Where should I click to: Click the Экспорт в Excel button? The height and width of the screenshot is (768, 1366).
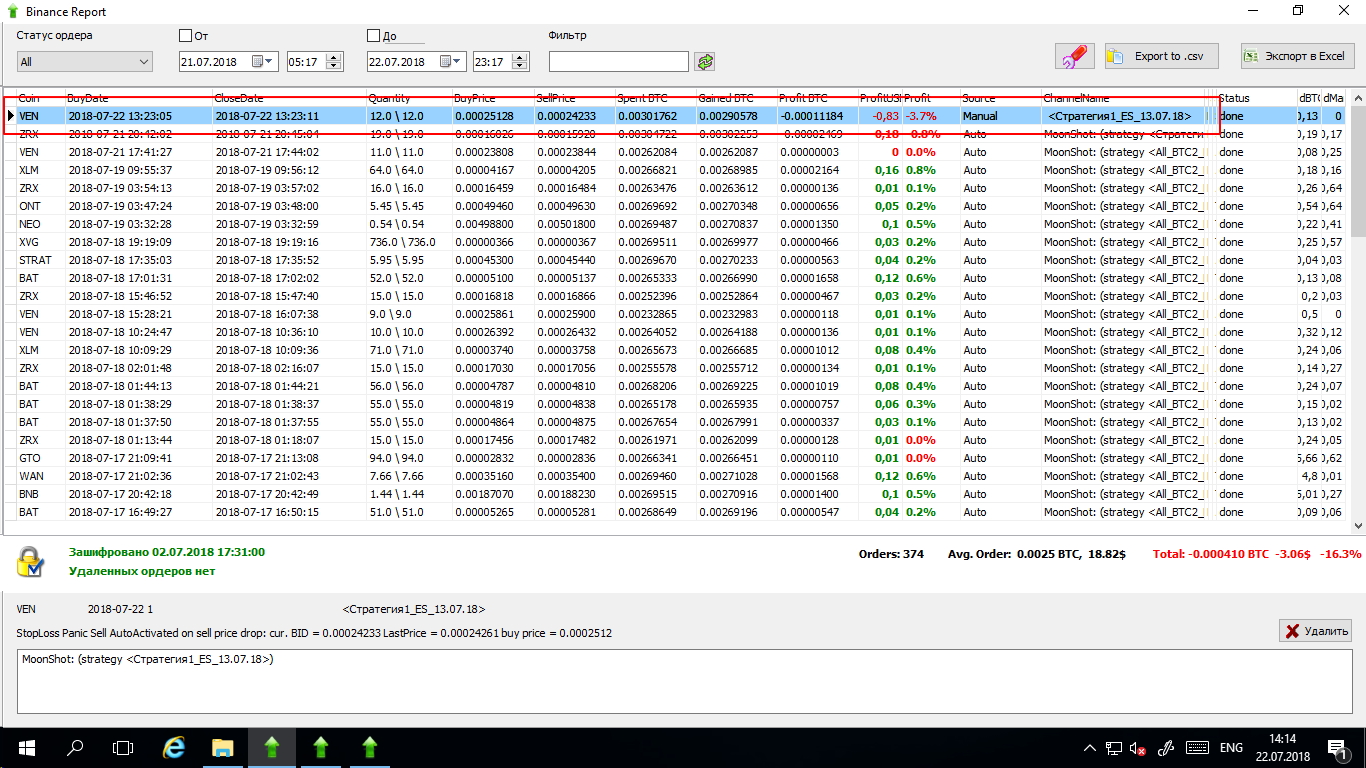click(1297, 57)
